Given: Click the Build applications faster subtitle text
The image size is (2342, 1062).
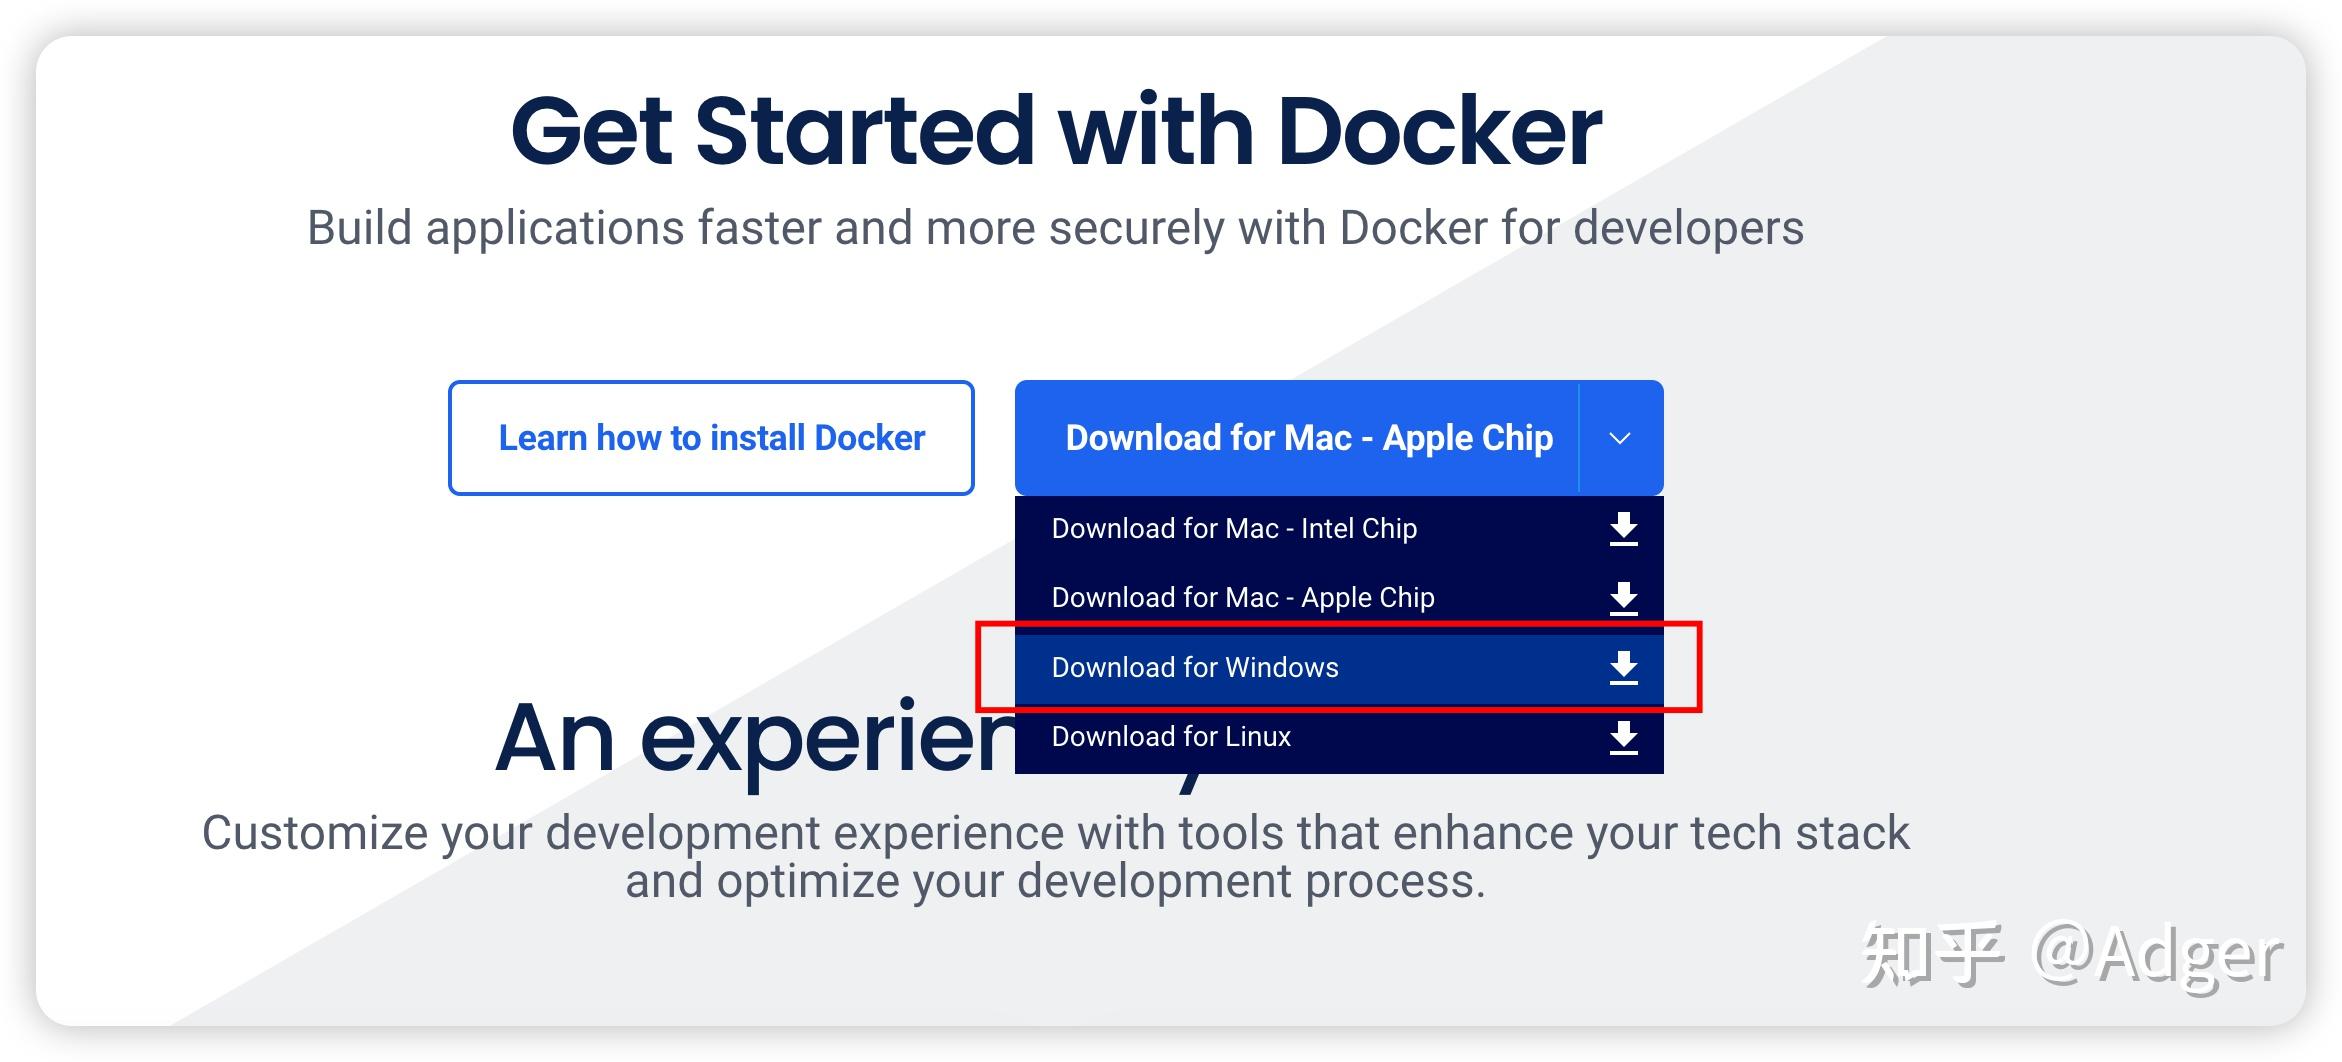Looking at the screenshot, I should coord(1055,229).
